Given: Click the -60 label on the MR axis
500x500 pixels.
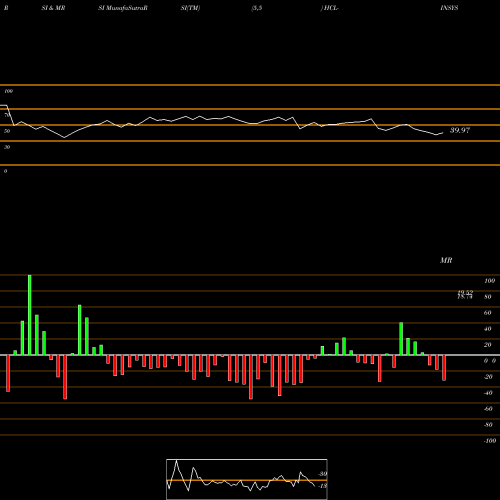Looking at the screenshot, I should (488, 409).
